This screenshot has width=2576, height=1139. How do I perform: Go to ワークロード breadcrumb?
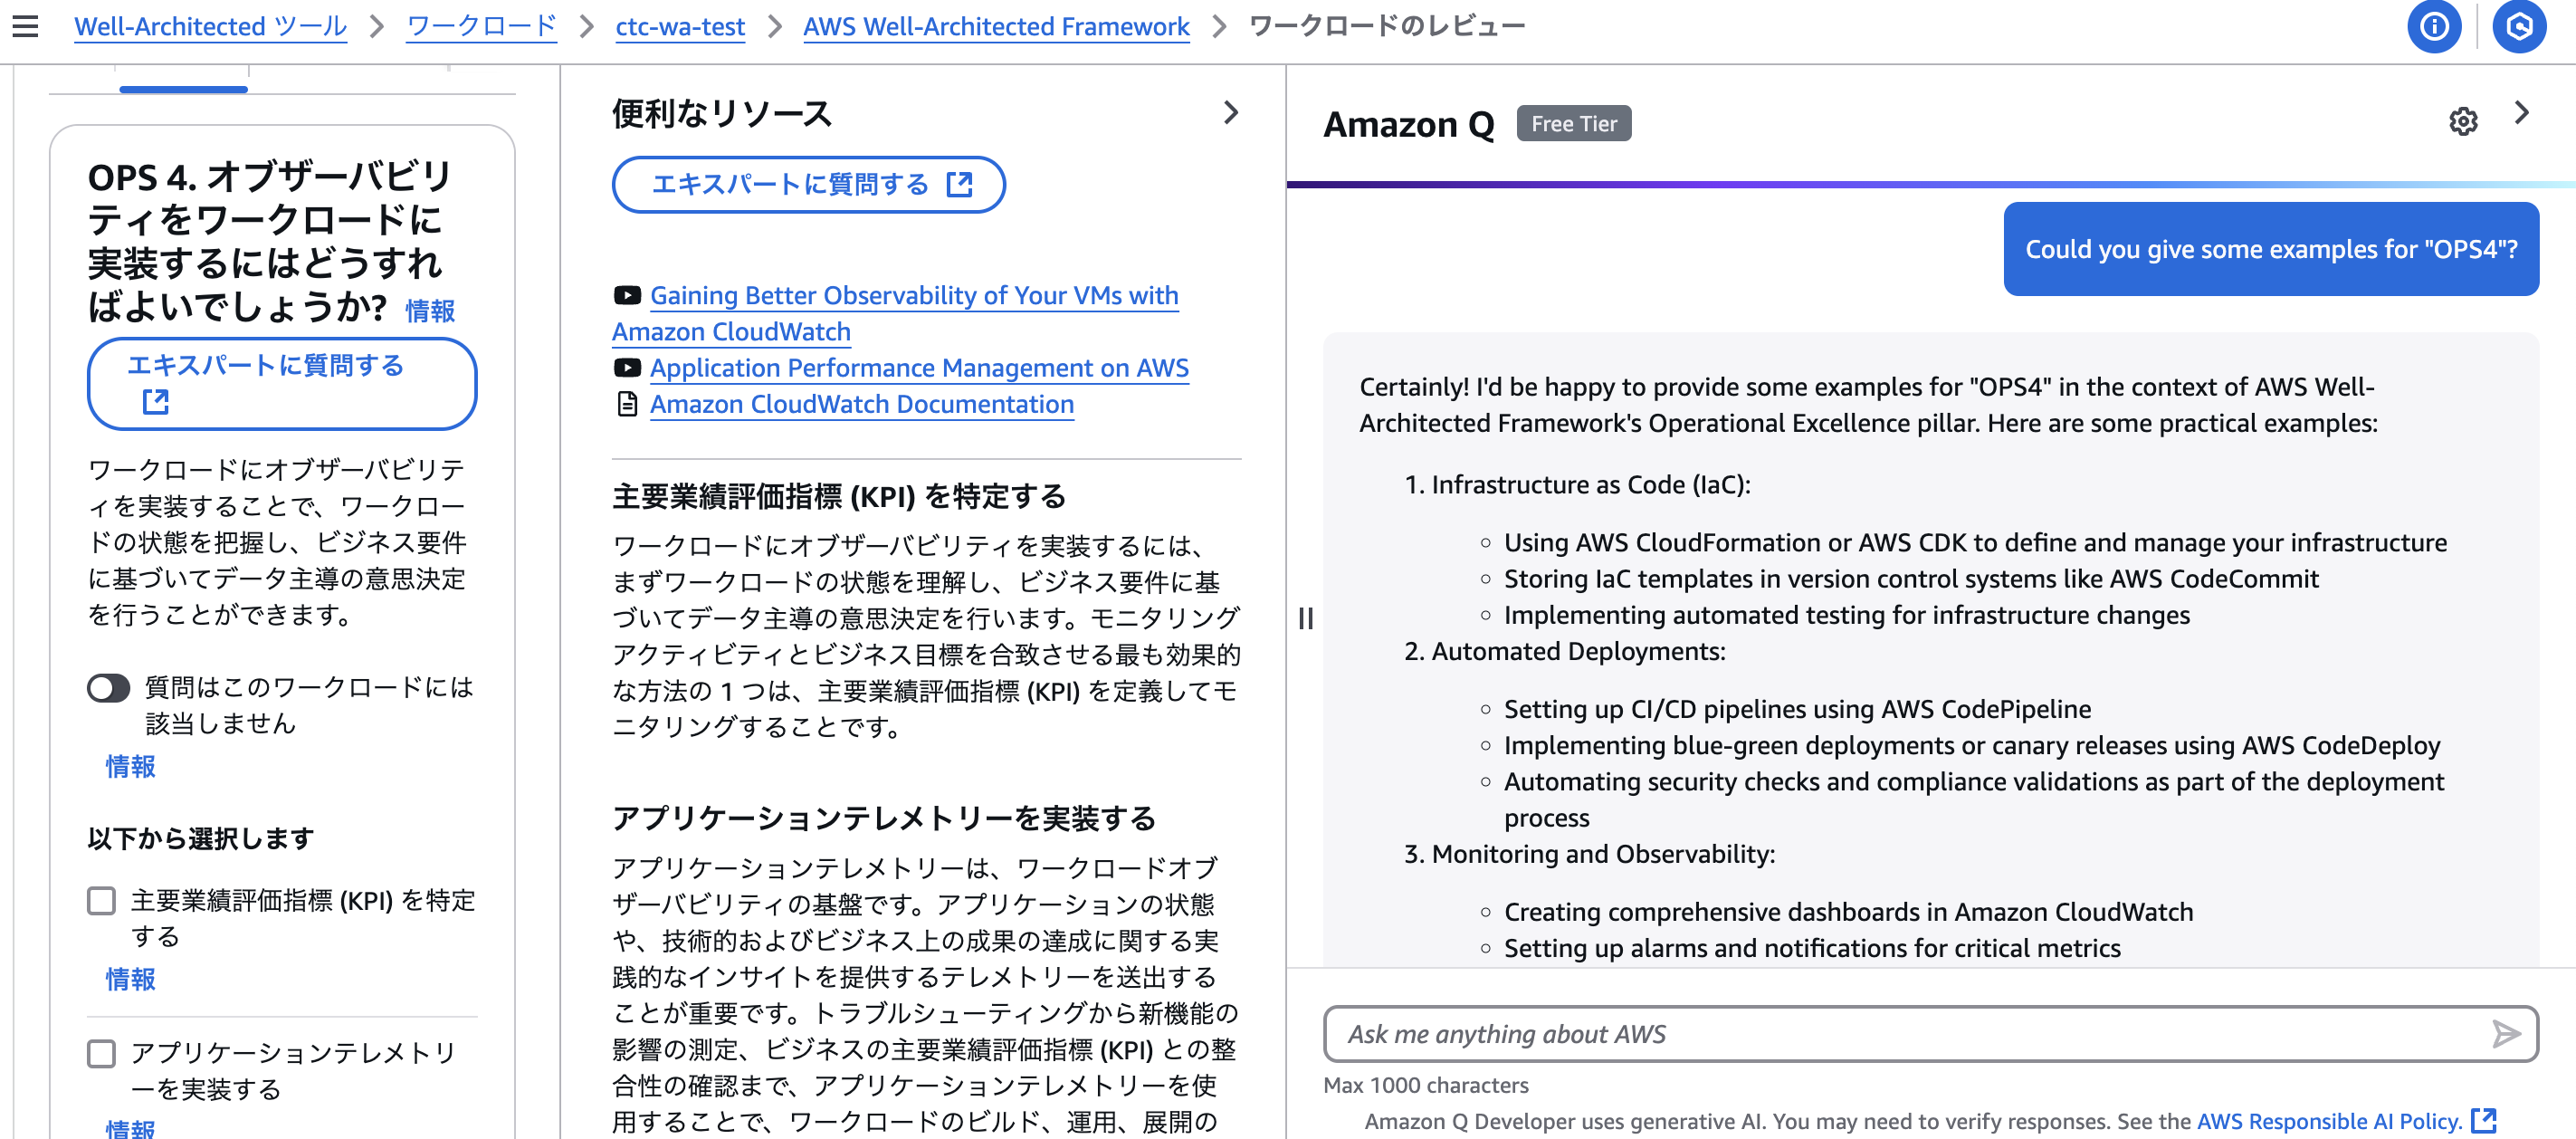481,26
